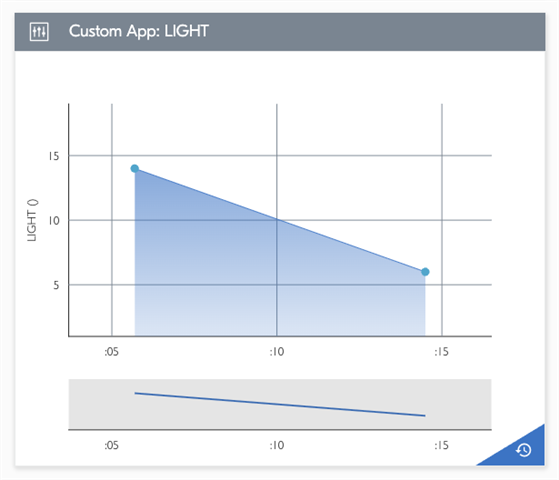559x480 pixels.
Task: Click the :10 label under overview strip
Action: point(277,445)
